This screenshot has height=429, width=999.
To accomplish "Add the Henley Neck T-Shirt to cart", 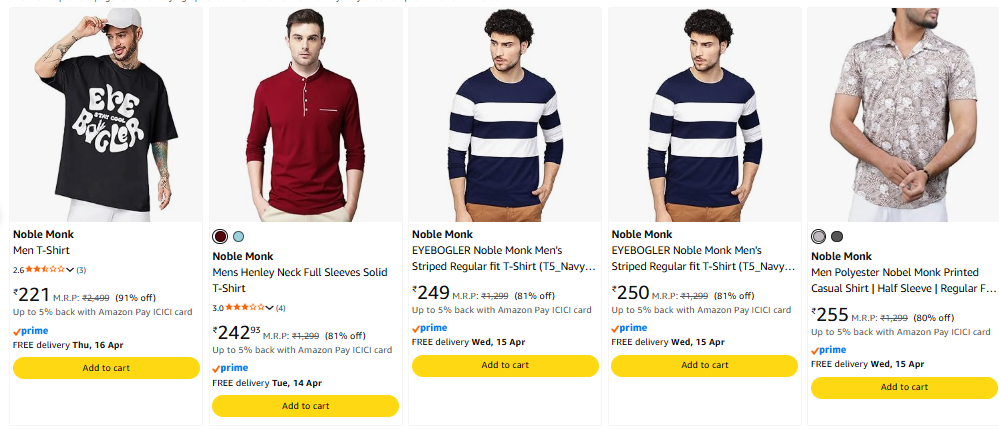I will coord(305,406).
